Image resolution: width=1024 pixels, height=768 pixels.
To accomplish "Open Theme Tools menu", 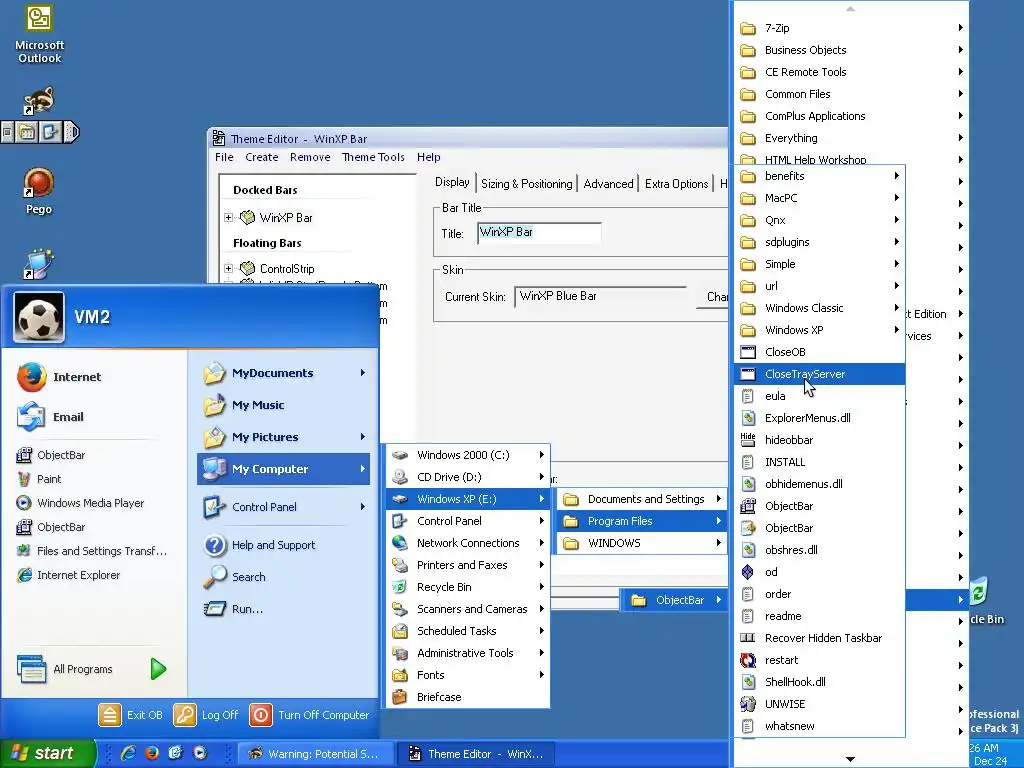I will [x=373, y=157].
